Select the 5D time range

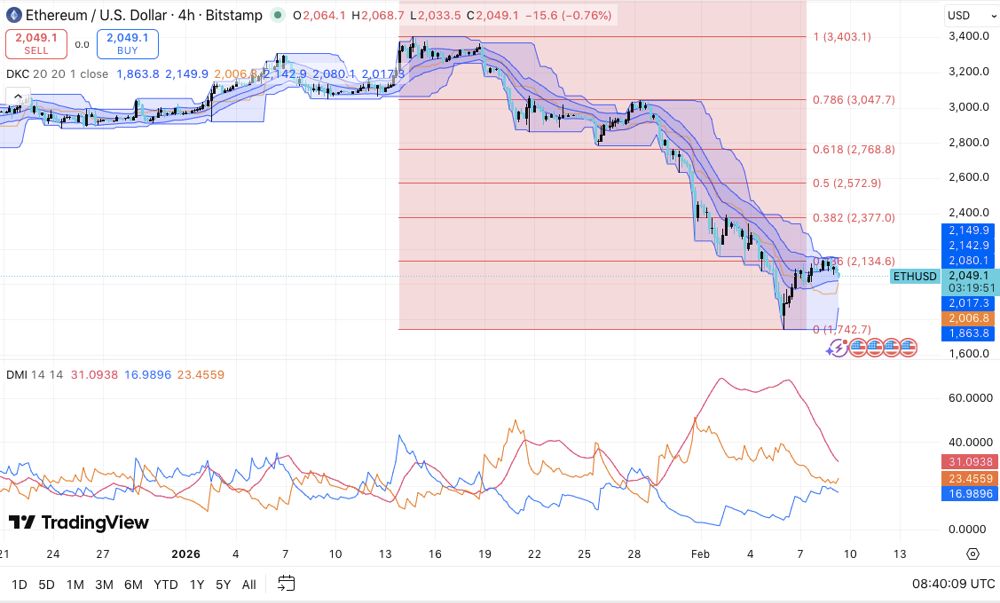point(47,584)
